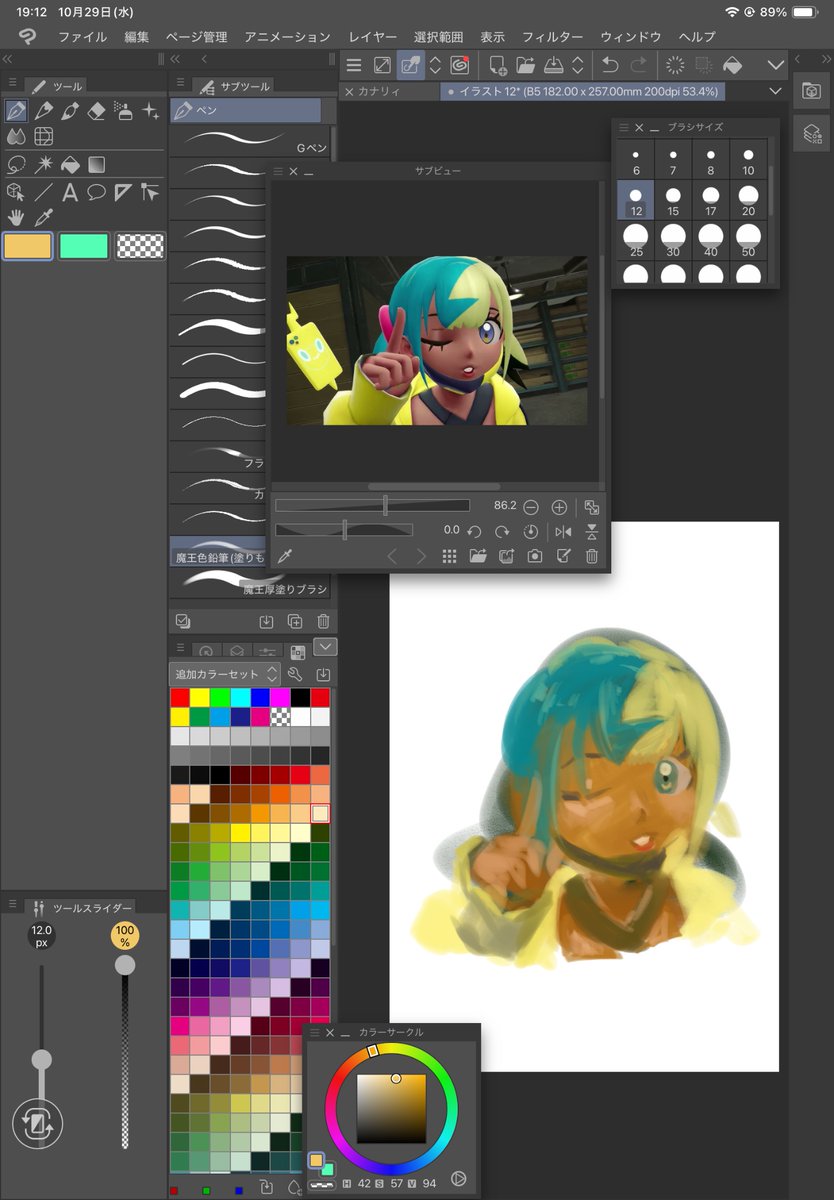Click the up-down arrows beside save icon
This screenshot has width=834, height=1200.
pos(578,65)
